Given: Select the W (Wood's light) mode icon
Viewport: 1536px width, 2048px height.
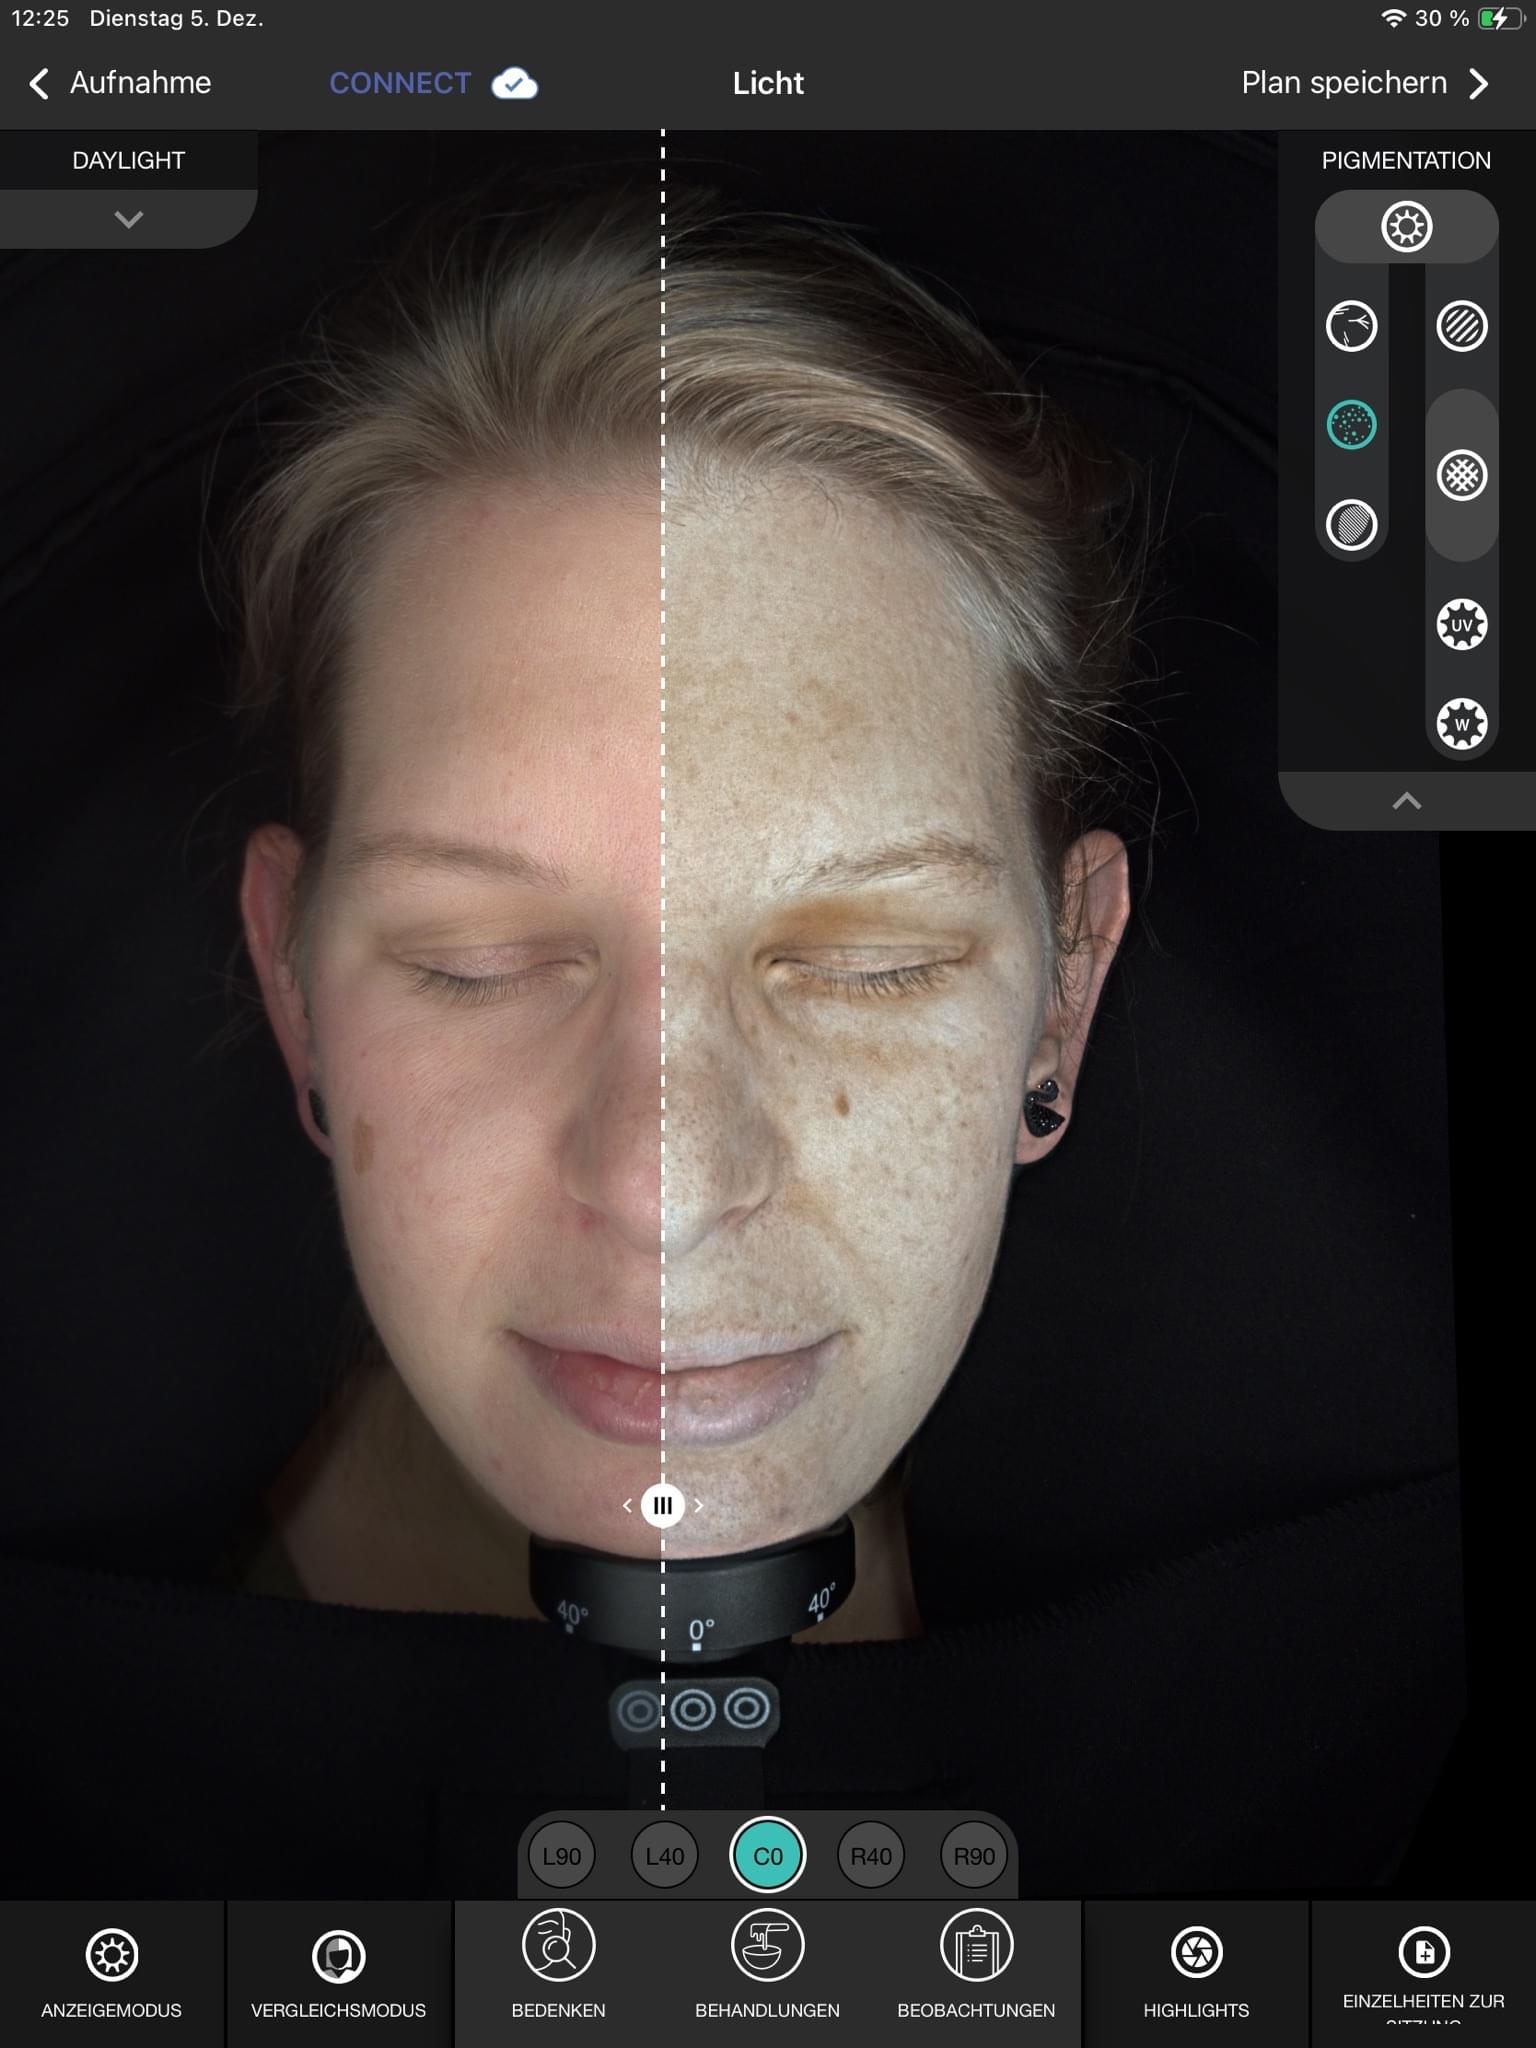Looking at the screenshot, I should (x=1461, y=724).
